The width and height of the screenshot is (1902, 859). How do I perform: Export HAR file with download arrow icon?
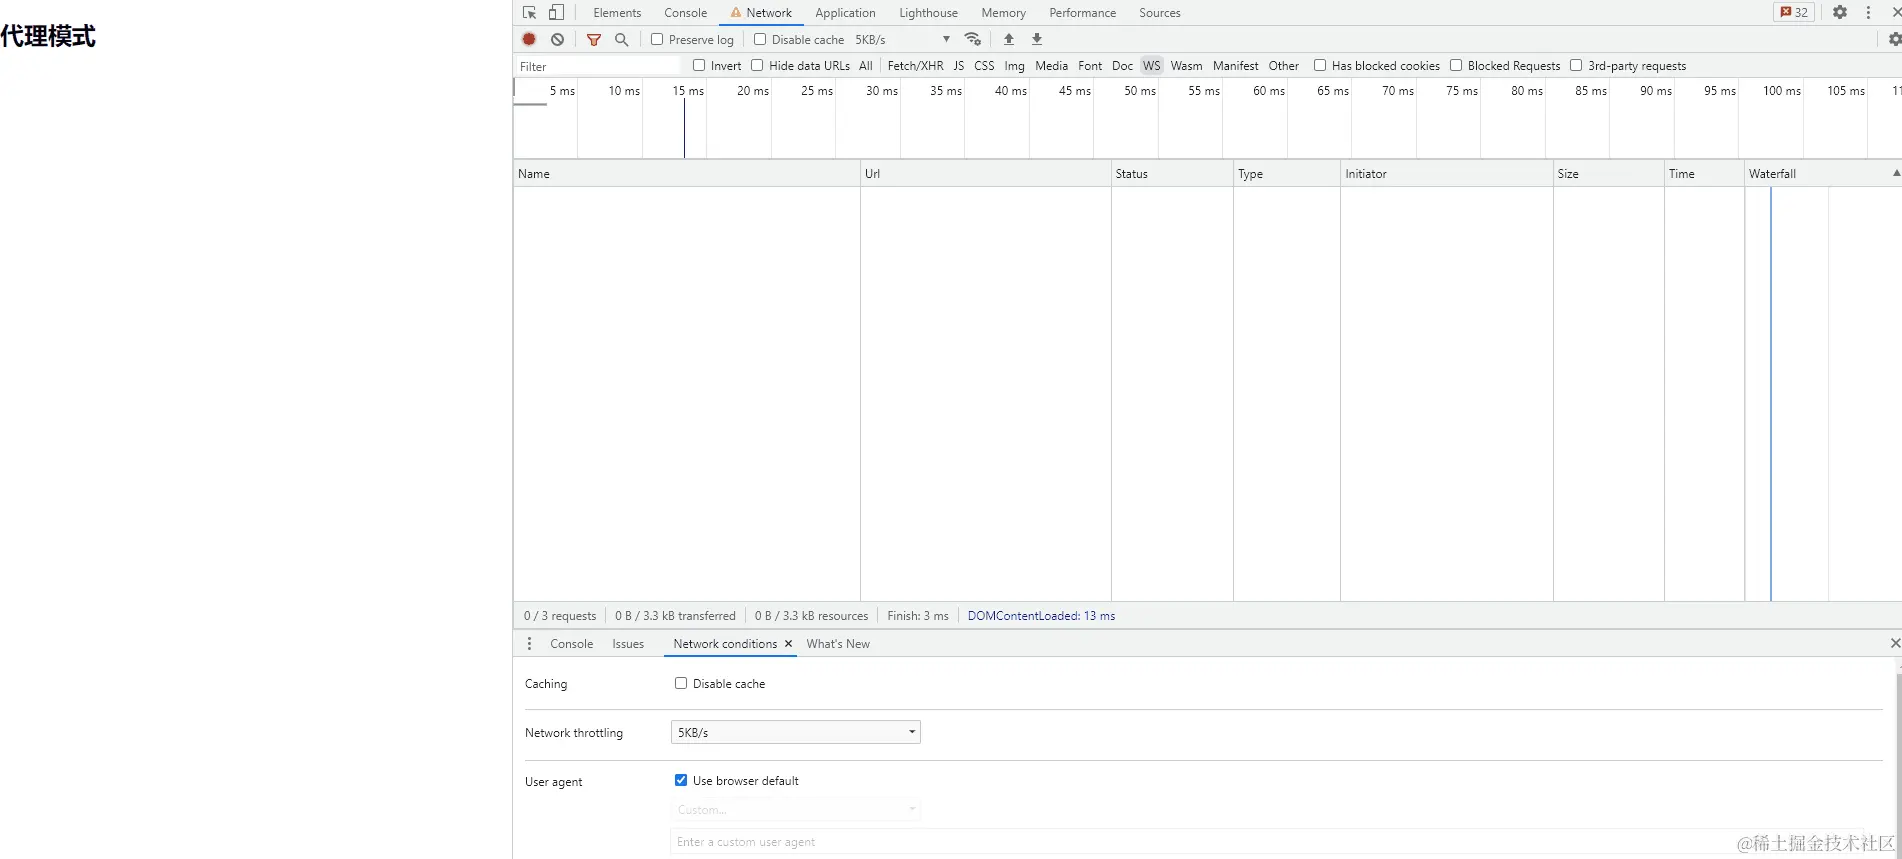[1037, 39]
